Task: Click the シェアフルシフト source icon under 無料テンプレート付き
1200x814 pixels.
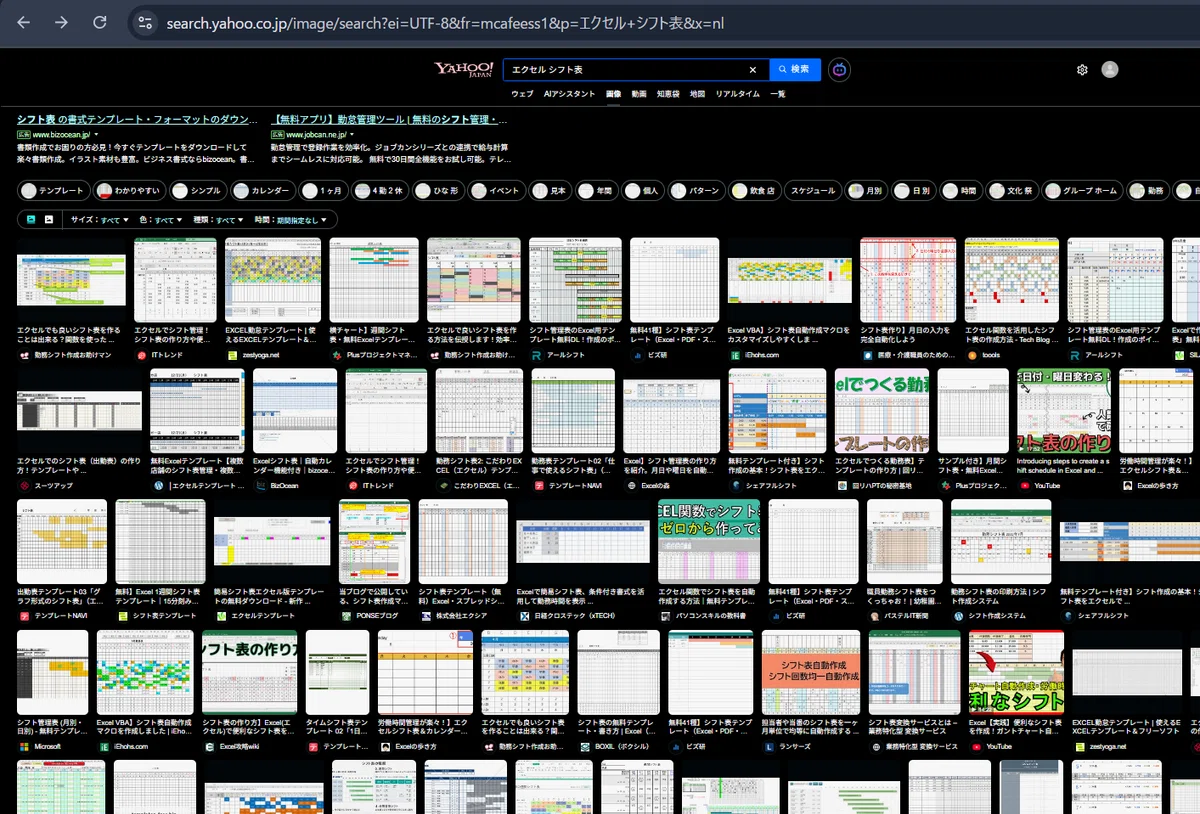Action: click(735, 485)
